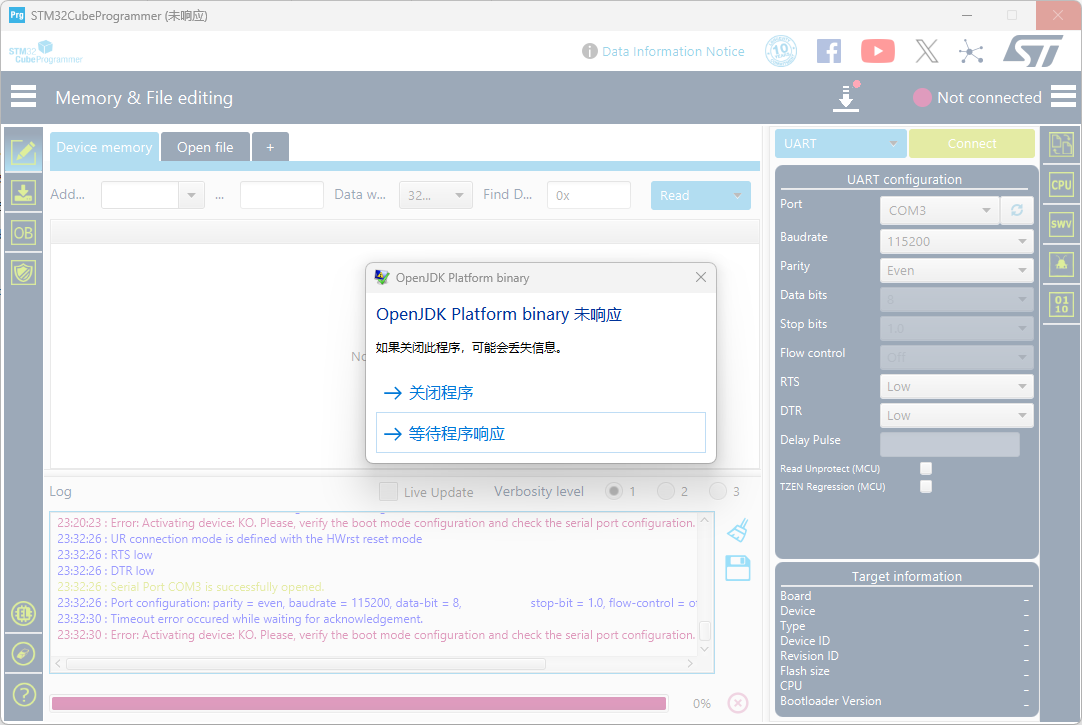Open the 0110 binary registers icon
Screen dimensions: 1082x725
(x=1061, y=304)
